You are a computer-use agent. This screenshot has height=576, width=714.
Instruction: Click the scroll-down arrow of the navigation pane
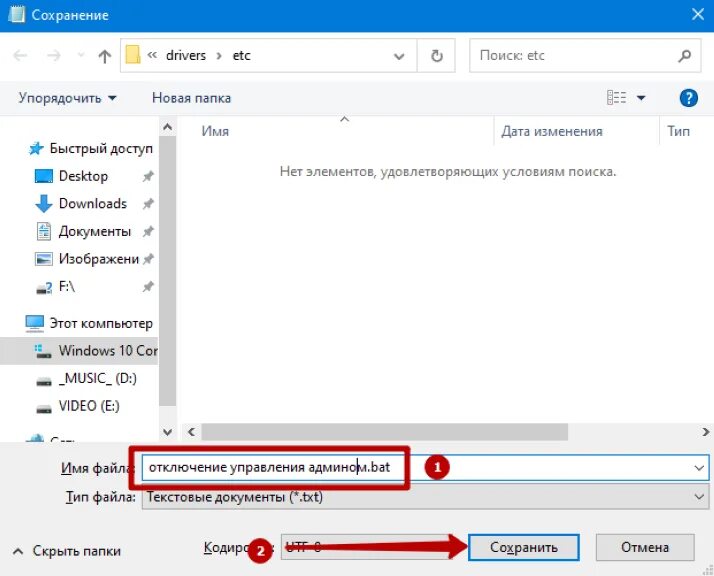pyautogui.click(x=168, y=432)
